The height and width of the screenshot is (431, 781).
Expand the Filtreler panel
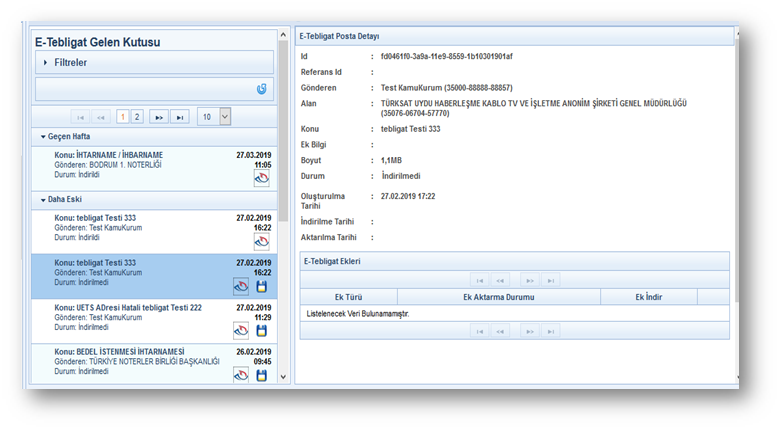coord(46,63)
